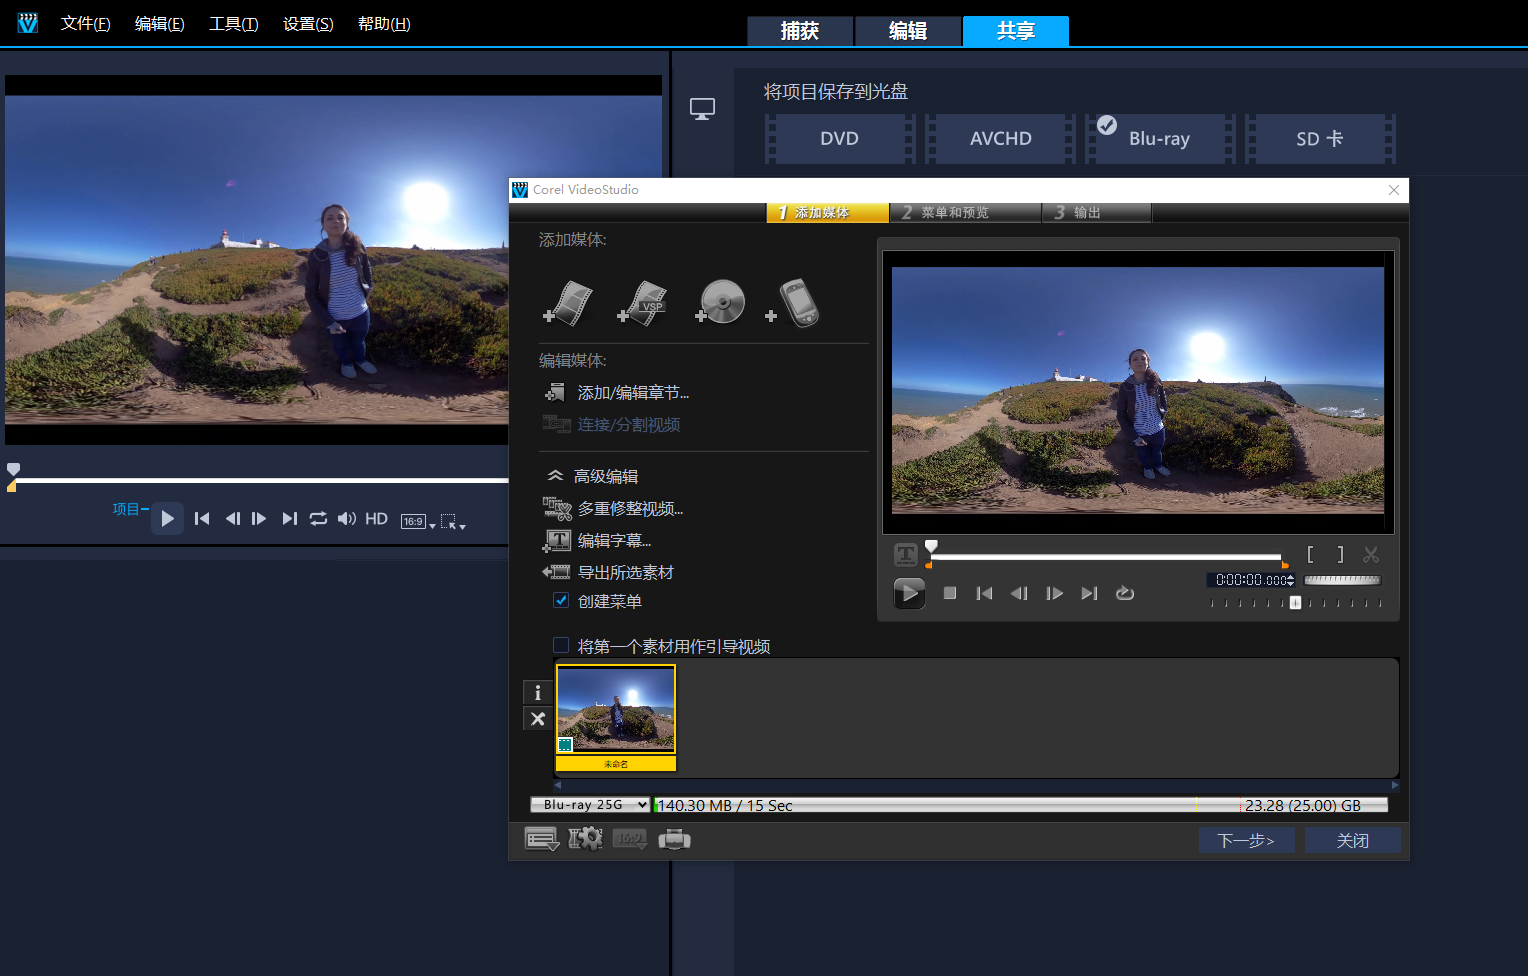Toggle repeat playback in the dialog preview
Viewport: 1528px width, 976px height.
click(x=1125, y=593)
